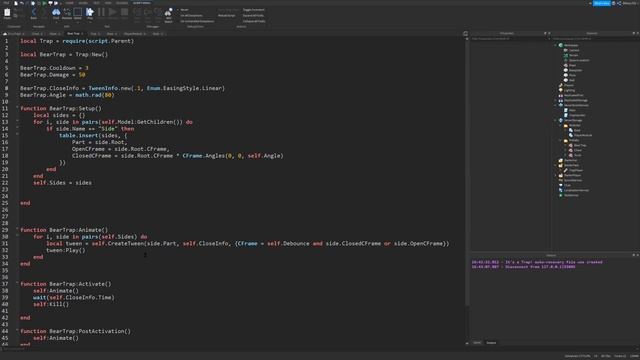Viewport: 640px width, 360px height.
Task: Click the Pause playback icon
Action: [x=101, y=12]
